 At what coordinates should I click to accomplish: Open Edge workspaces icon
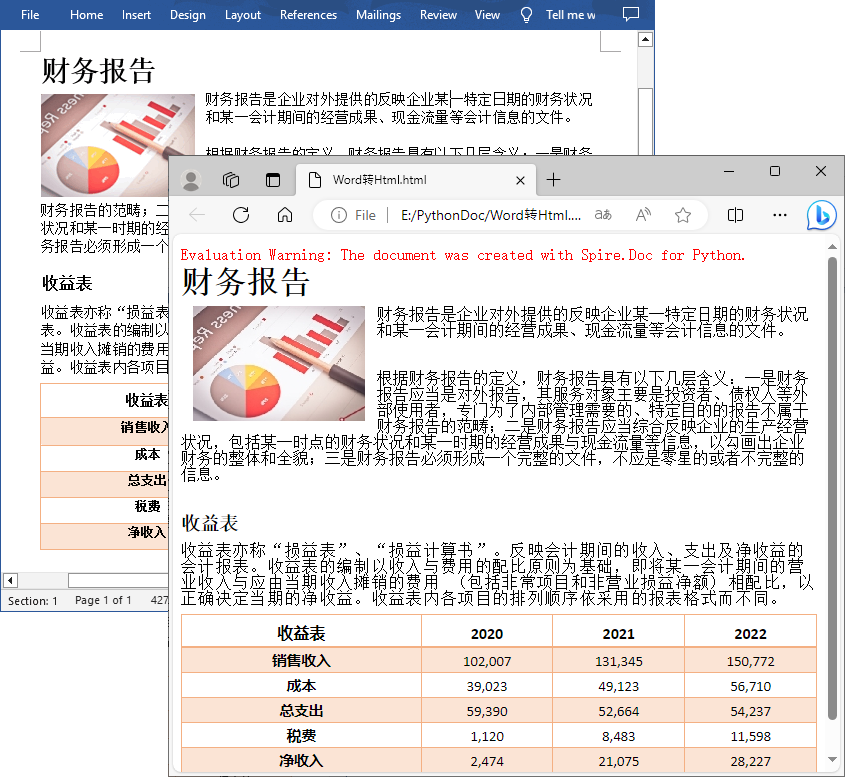pyautogui.click(x=231, y=180)
